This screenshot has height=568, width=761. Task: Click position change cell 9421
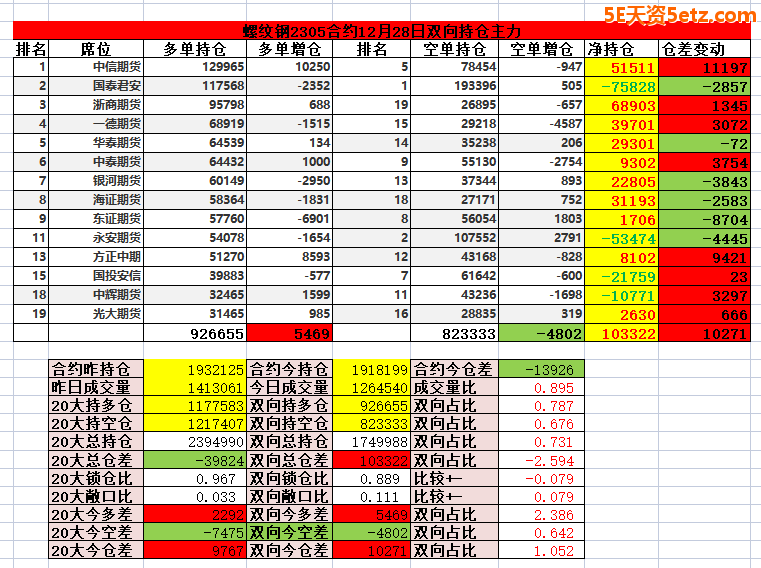(704, 256)
